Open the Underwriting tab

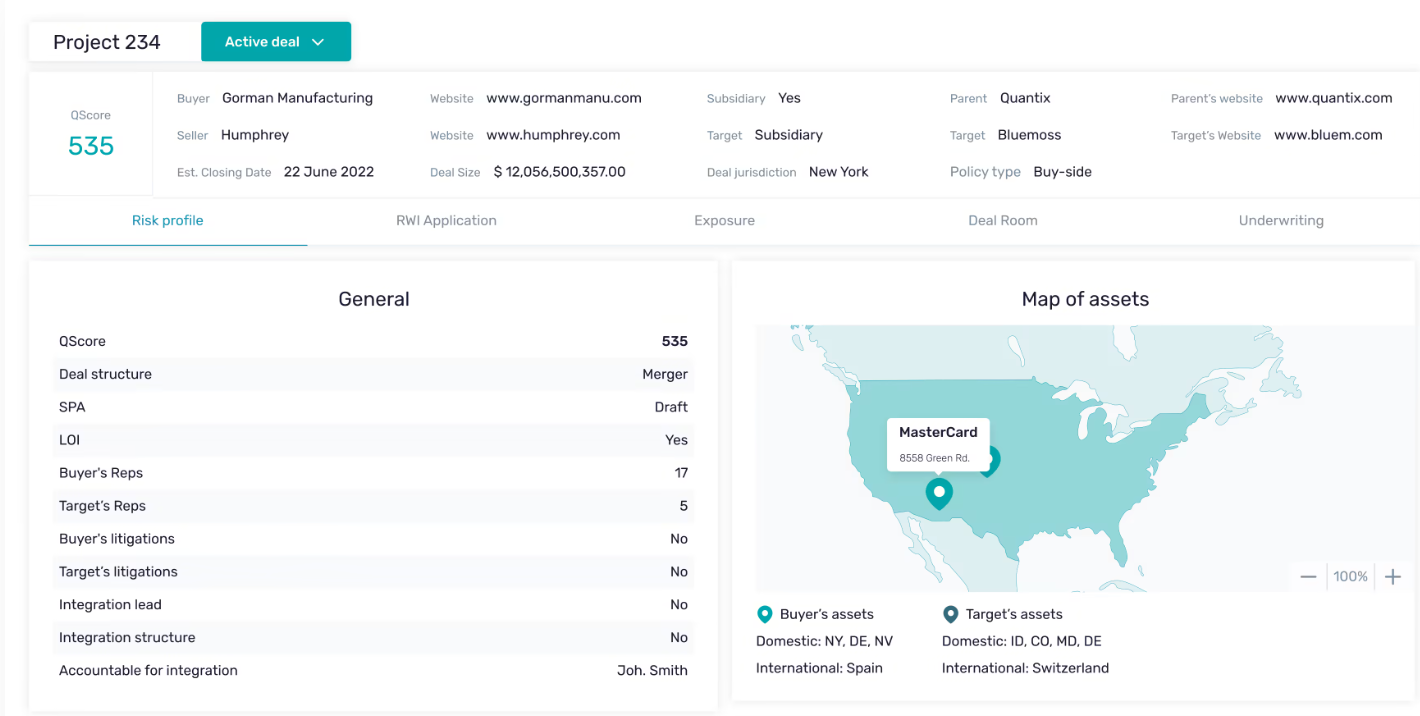click(x=1280, y=221)
